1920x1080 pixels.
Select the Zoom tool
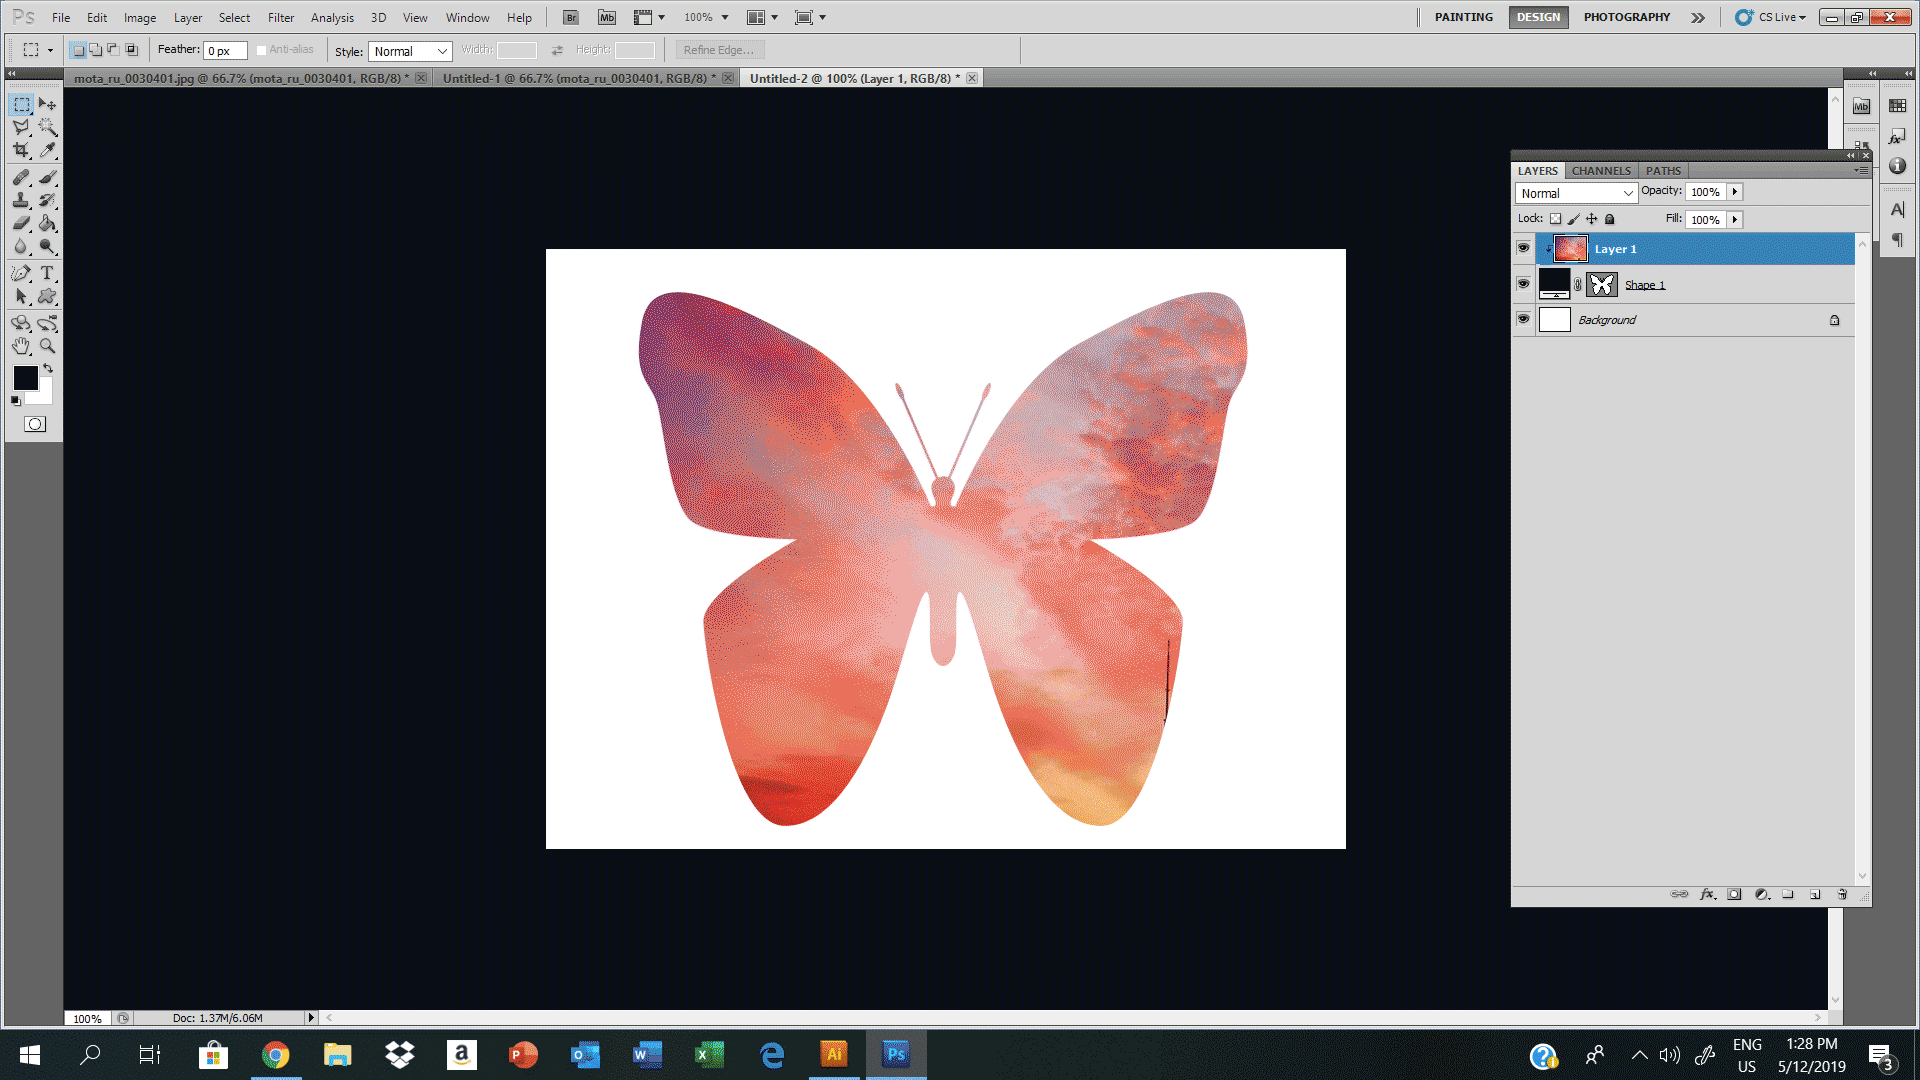point(47,345)
